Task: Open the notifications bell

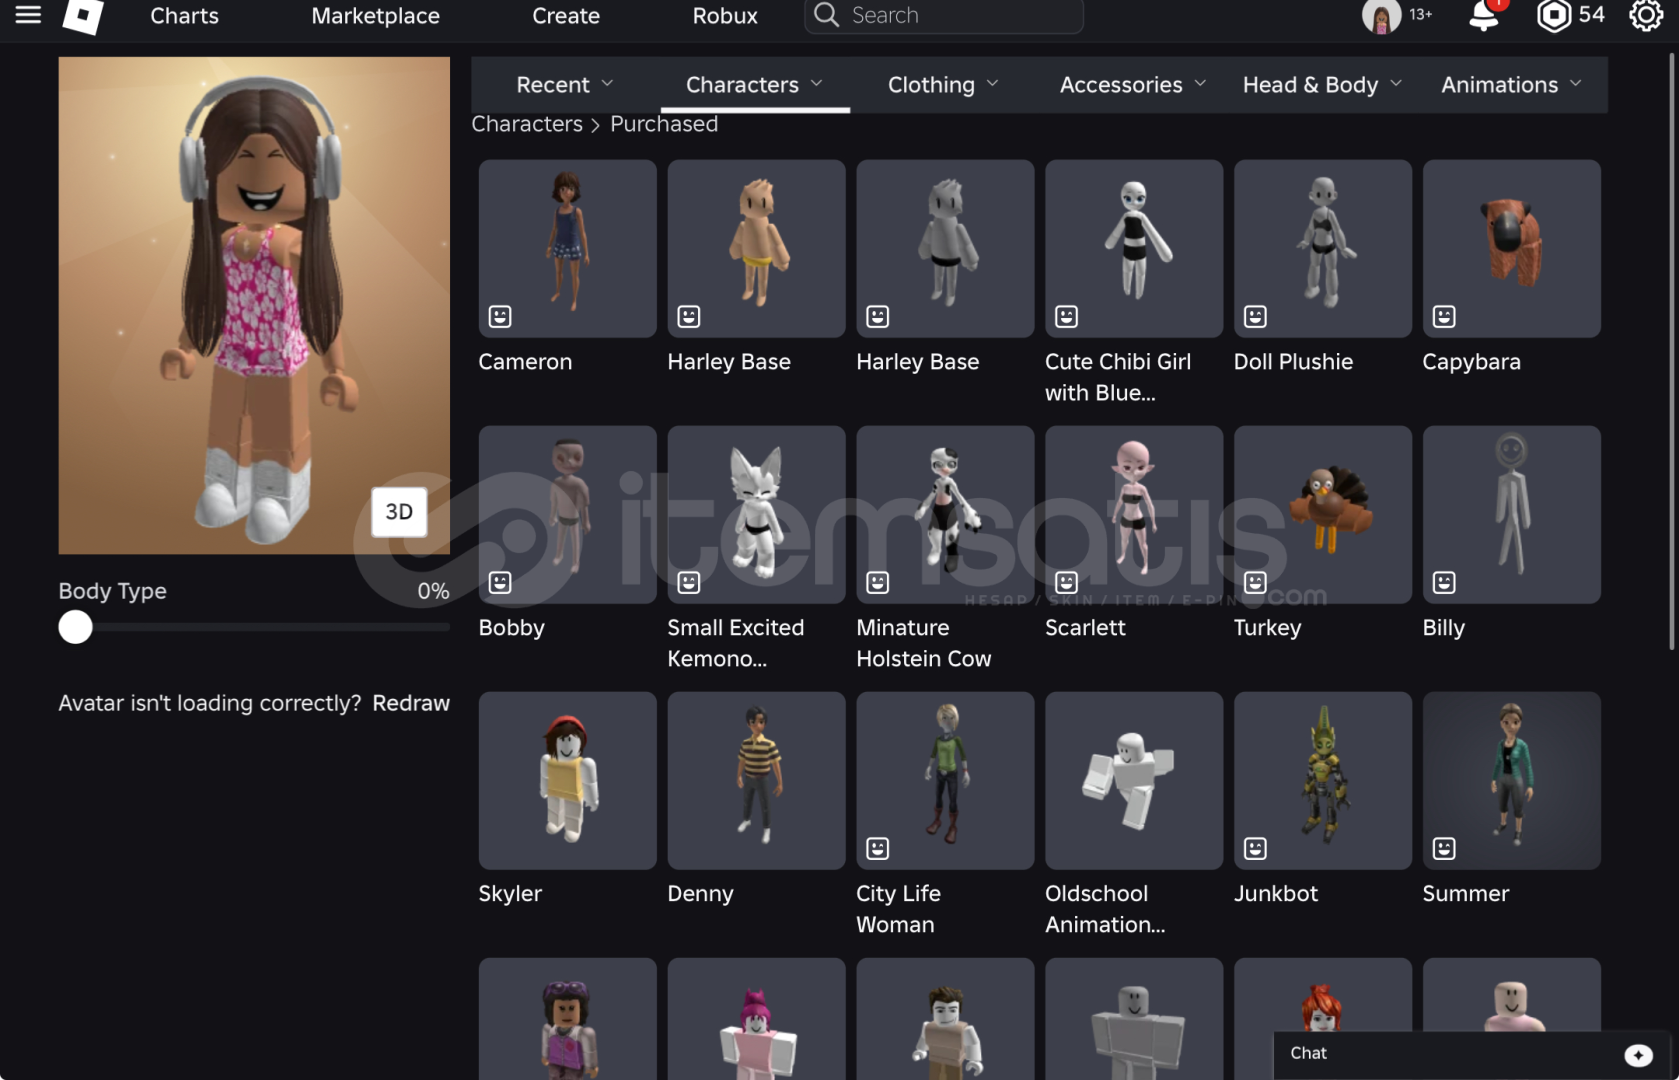Action: [x=1484, y=16]
